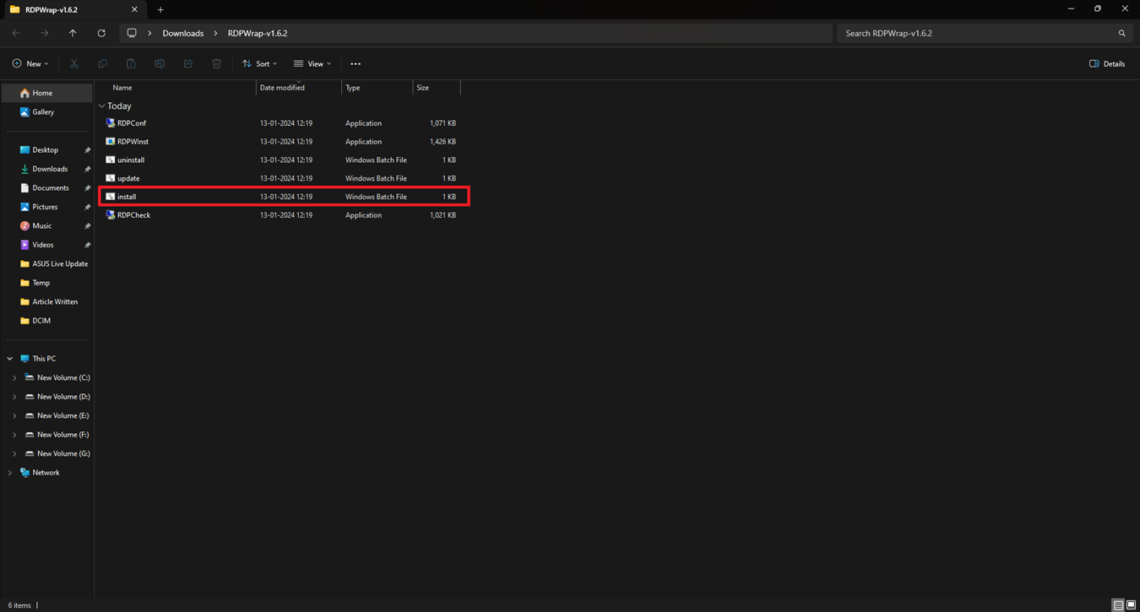The image size is (1140, 612).
Task: Navigate up one folder level
Action: [x=72, y=32]
